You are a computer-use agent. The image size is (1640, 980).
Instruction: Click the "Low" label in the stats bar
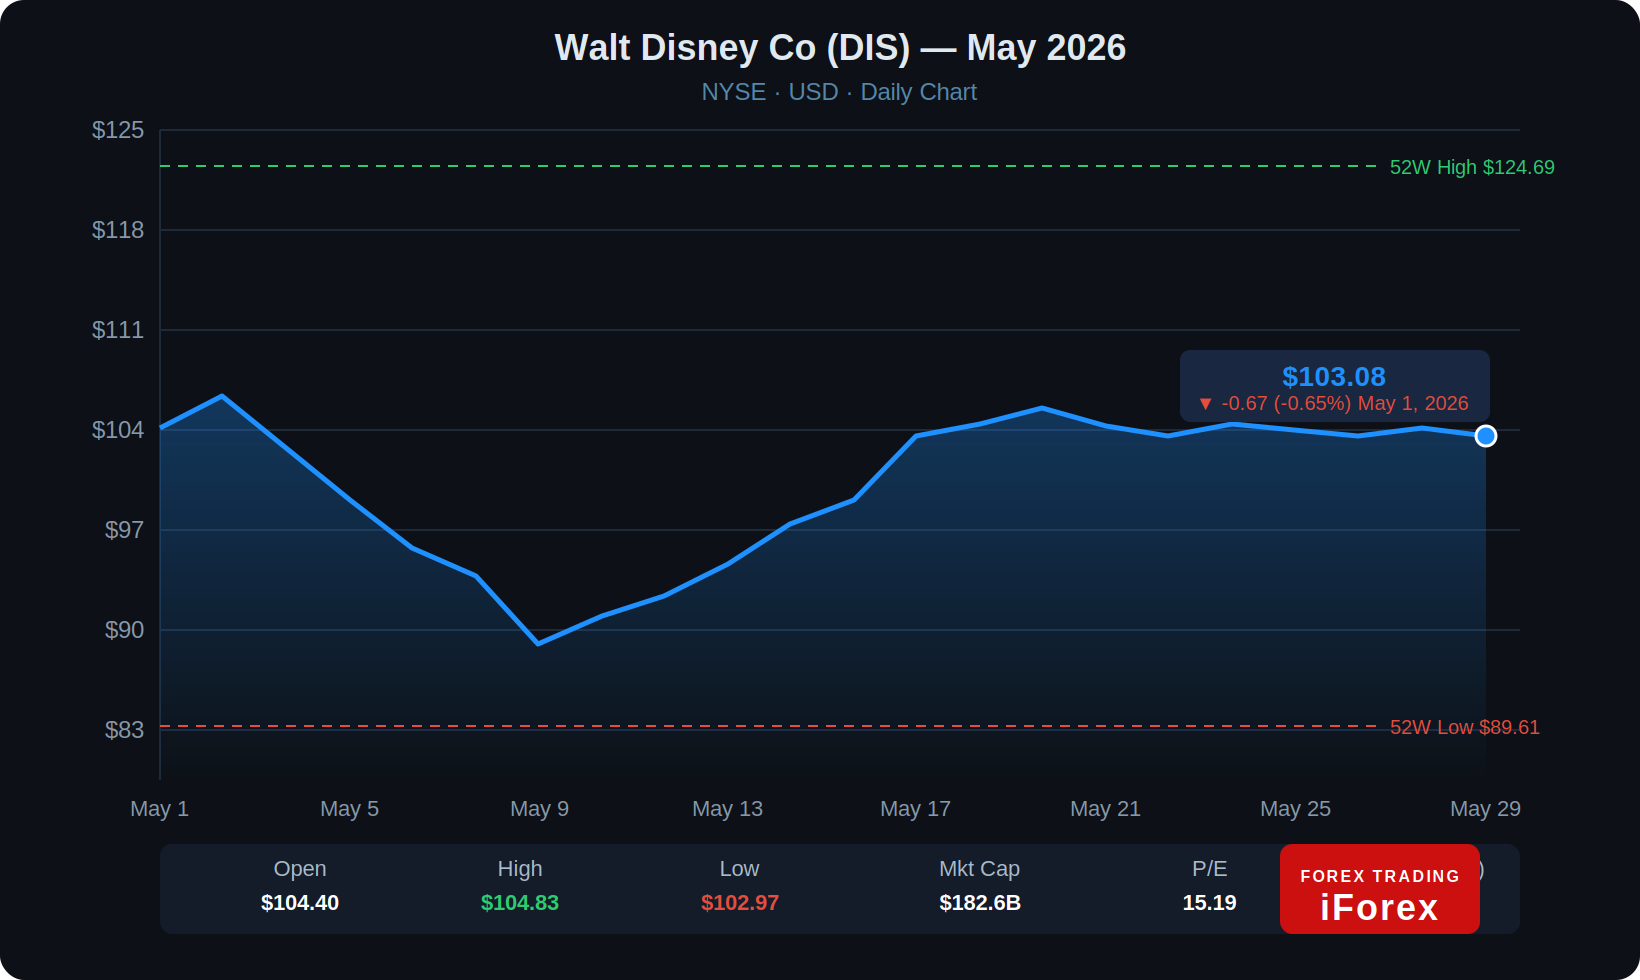pos(740,869)
